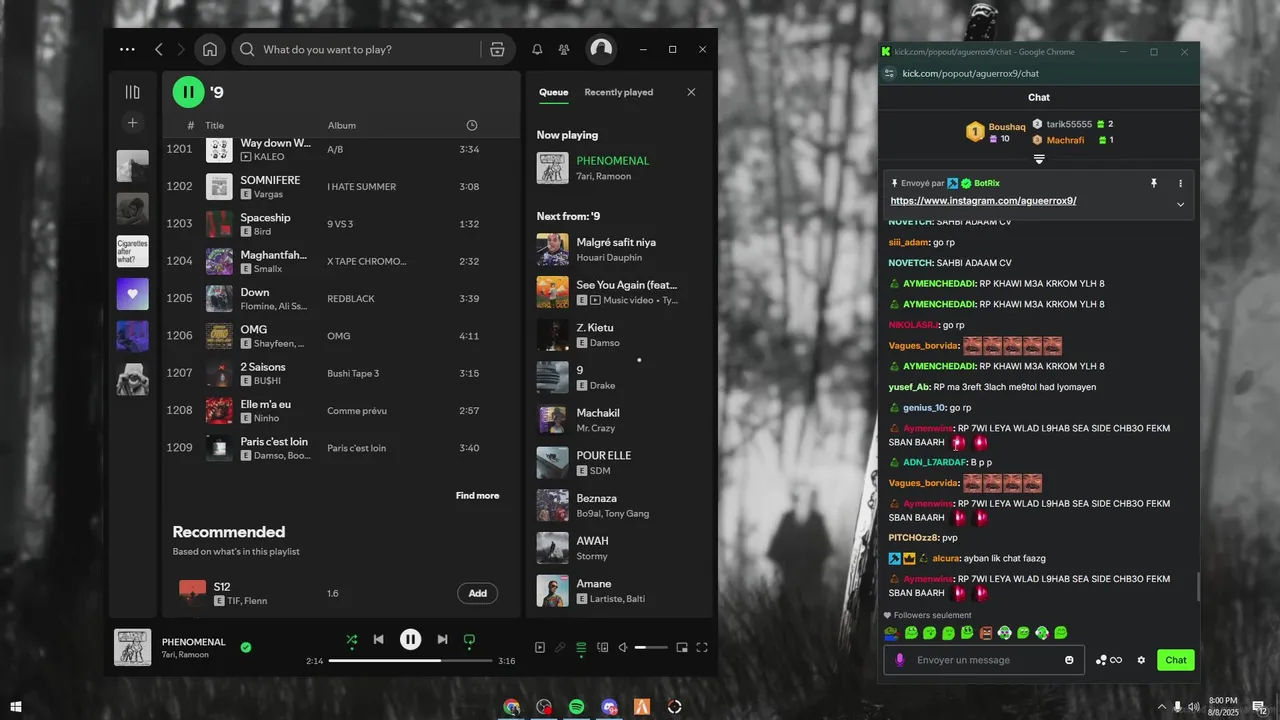
Task: Go back with Spotify back arrow
Action: 158,49
